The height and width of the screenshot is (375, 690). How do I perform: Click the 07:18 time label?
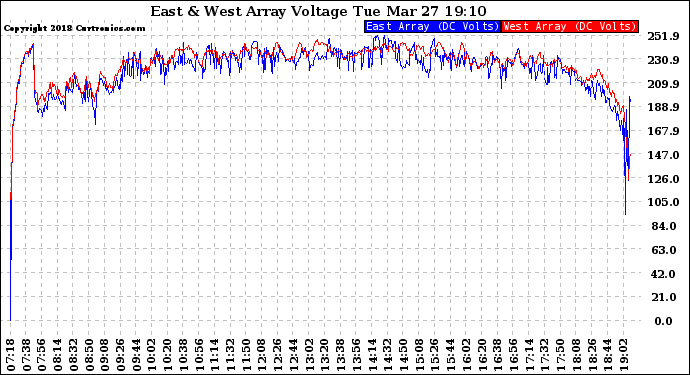[x=11, y=355]
